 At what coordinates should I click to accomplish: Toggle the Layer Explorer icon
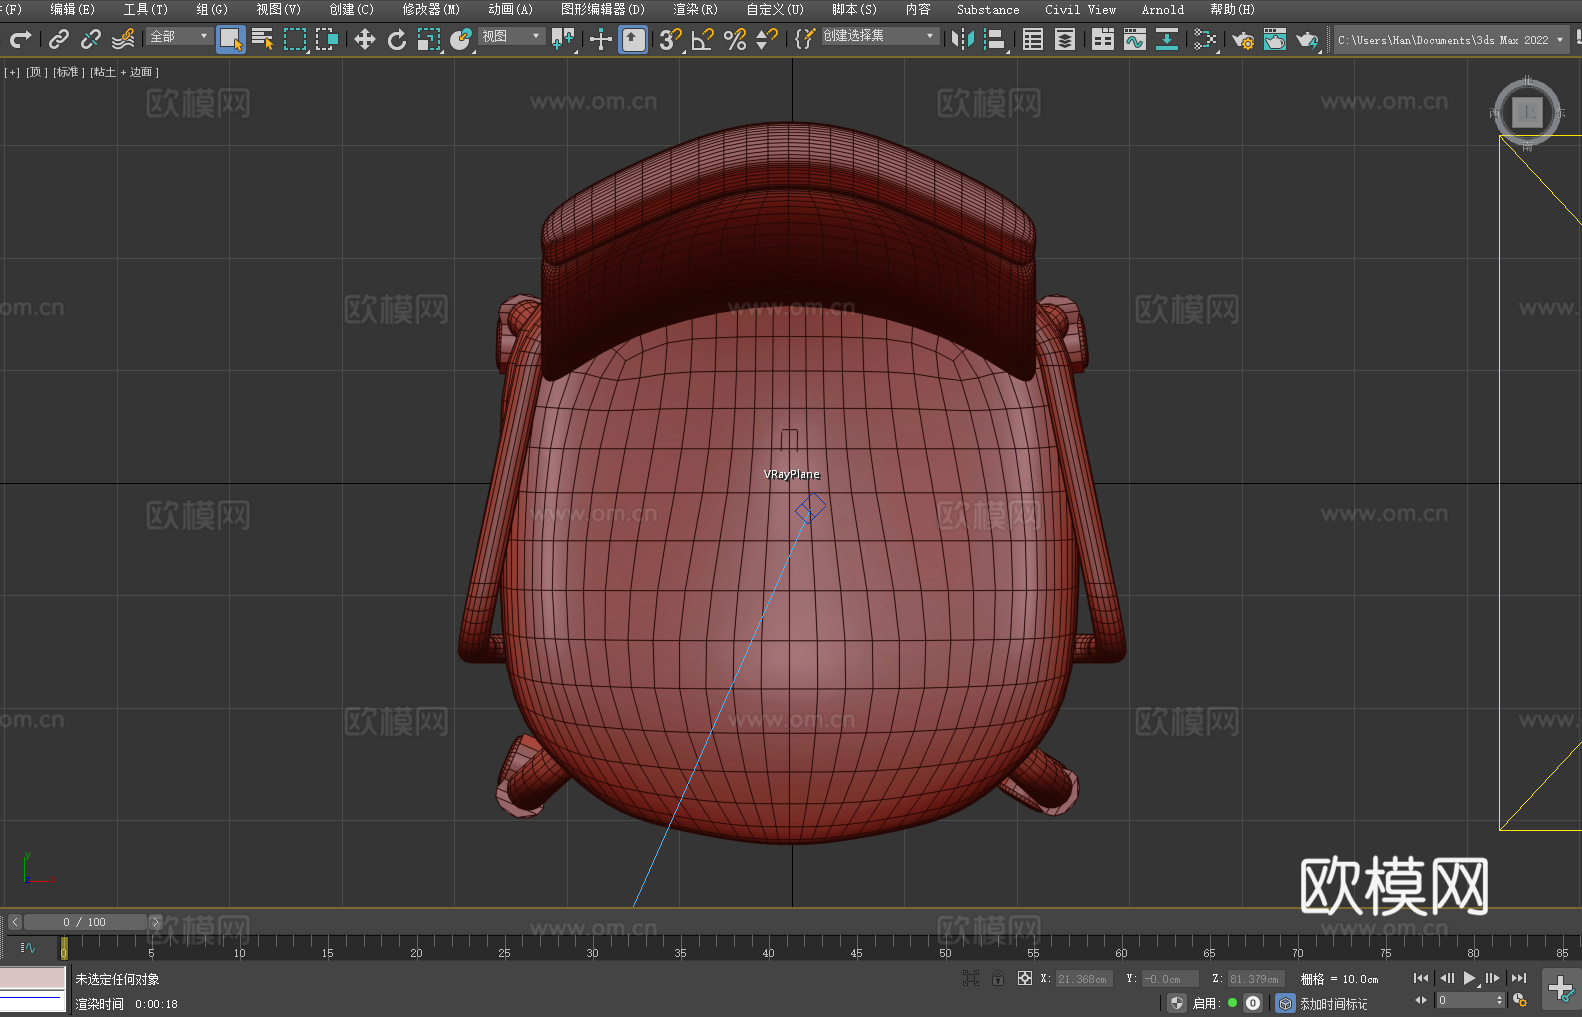(1065, 39)
